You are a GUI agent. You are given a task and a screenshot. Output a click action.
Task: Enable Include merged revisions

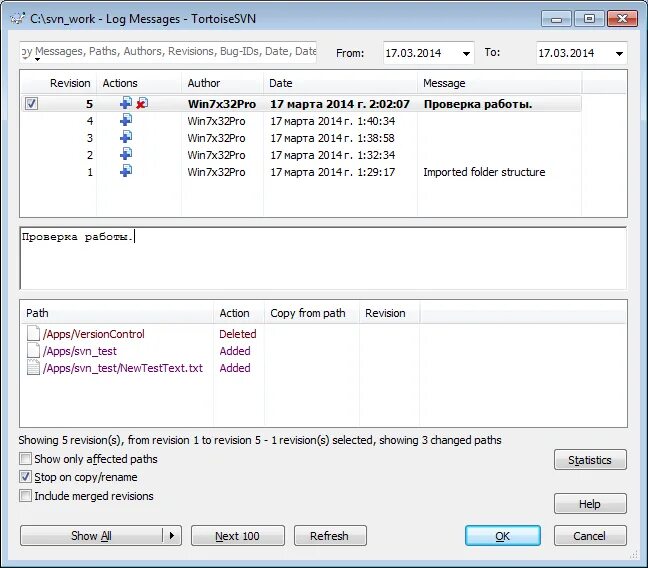coord(25,495)
